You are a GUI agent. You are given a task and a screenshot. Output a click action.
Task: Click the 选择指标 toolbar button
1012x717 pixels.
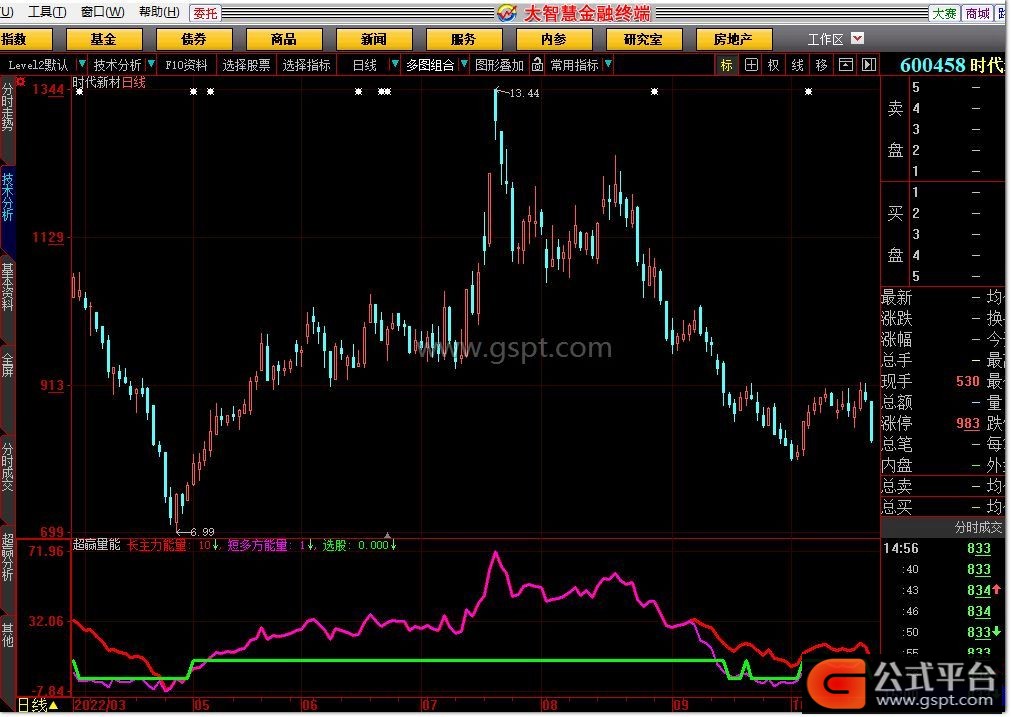point(307,65)
